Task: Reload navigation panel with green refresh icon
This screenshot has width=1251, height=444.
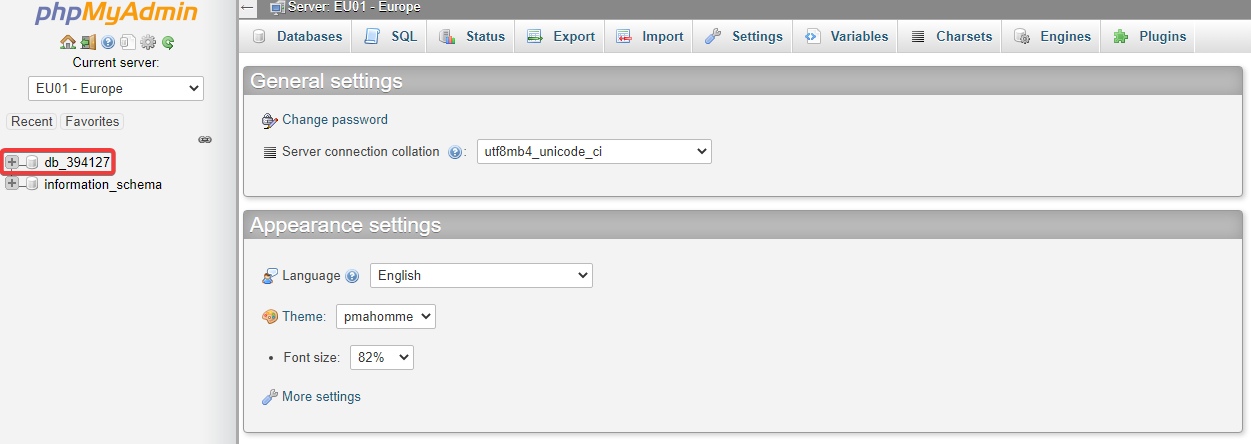Action: point(168,42)
